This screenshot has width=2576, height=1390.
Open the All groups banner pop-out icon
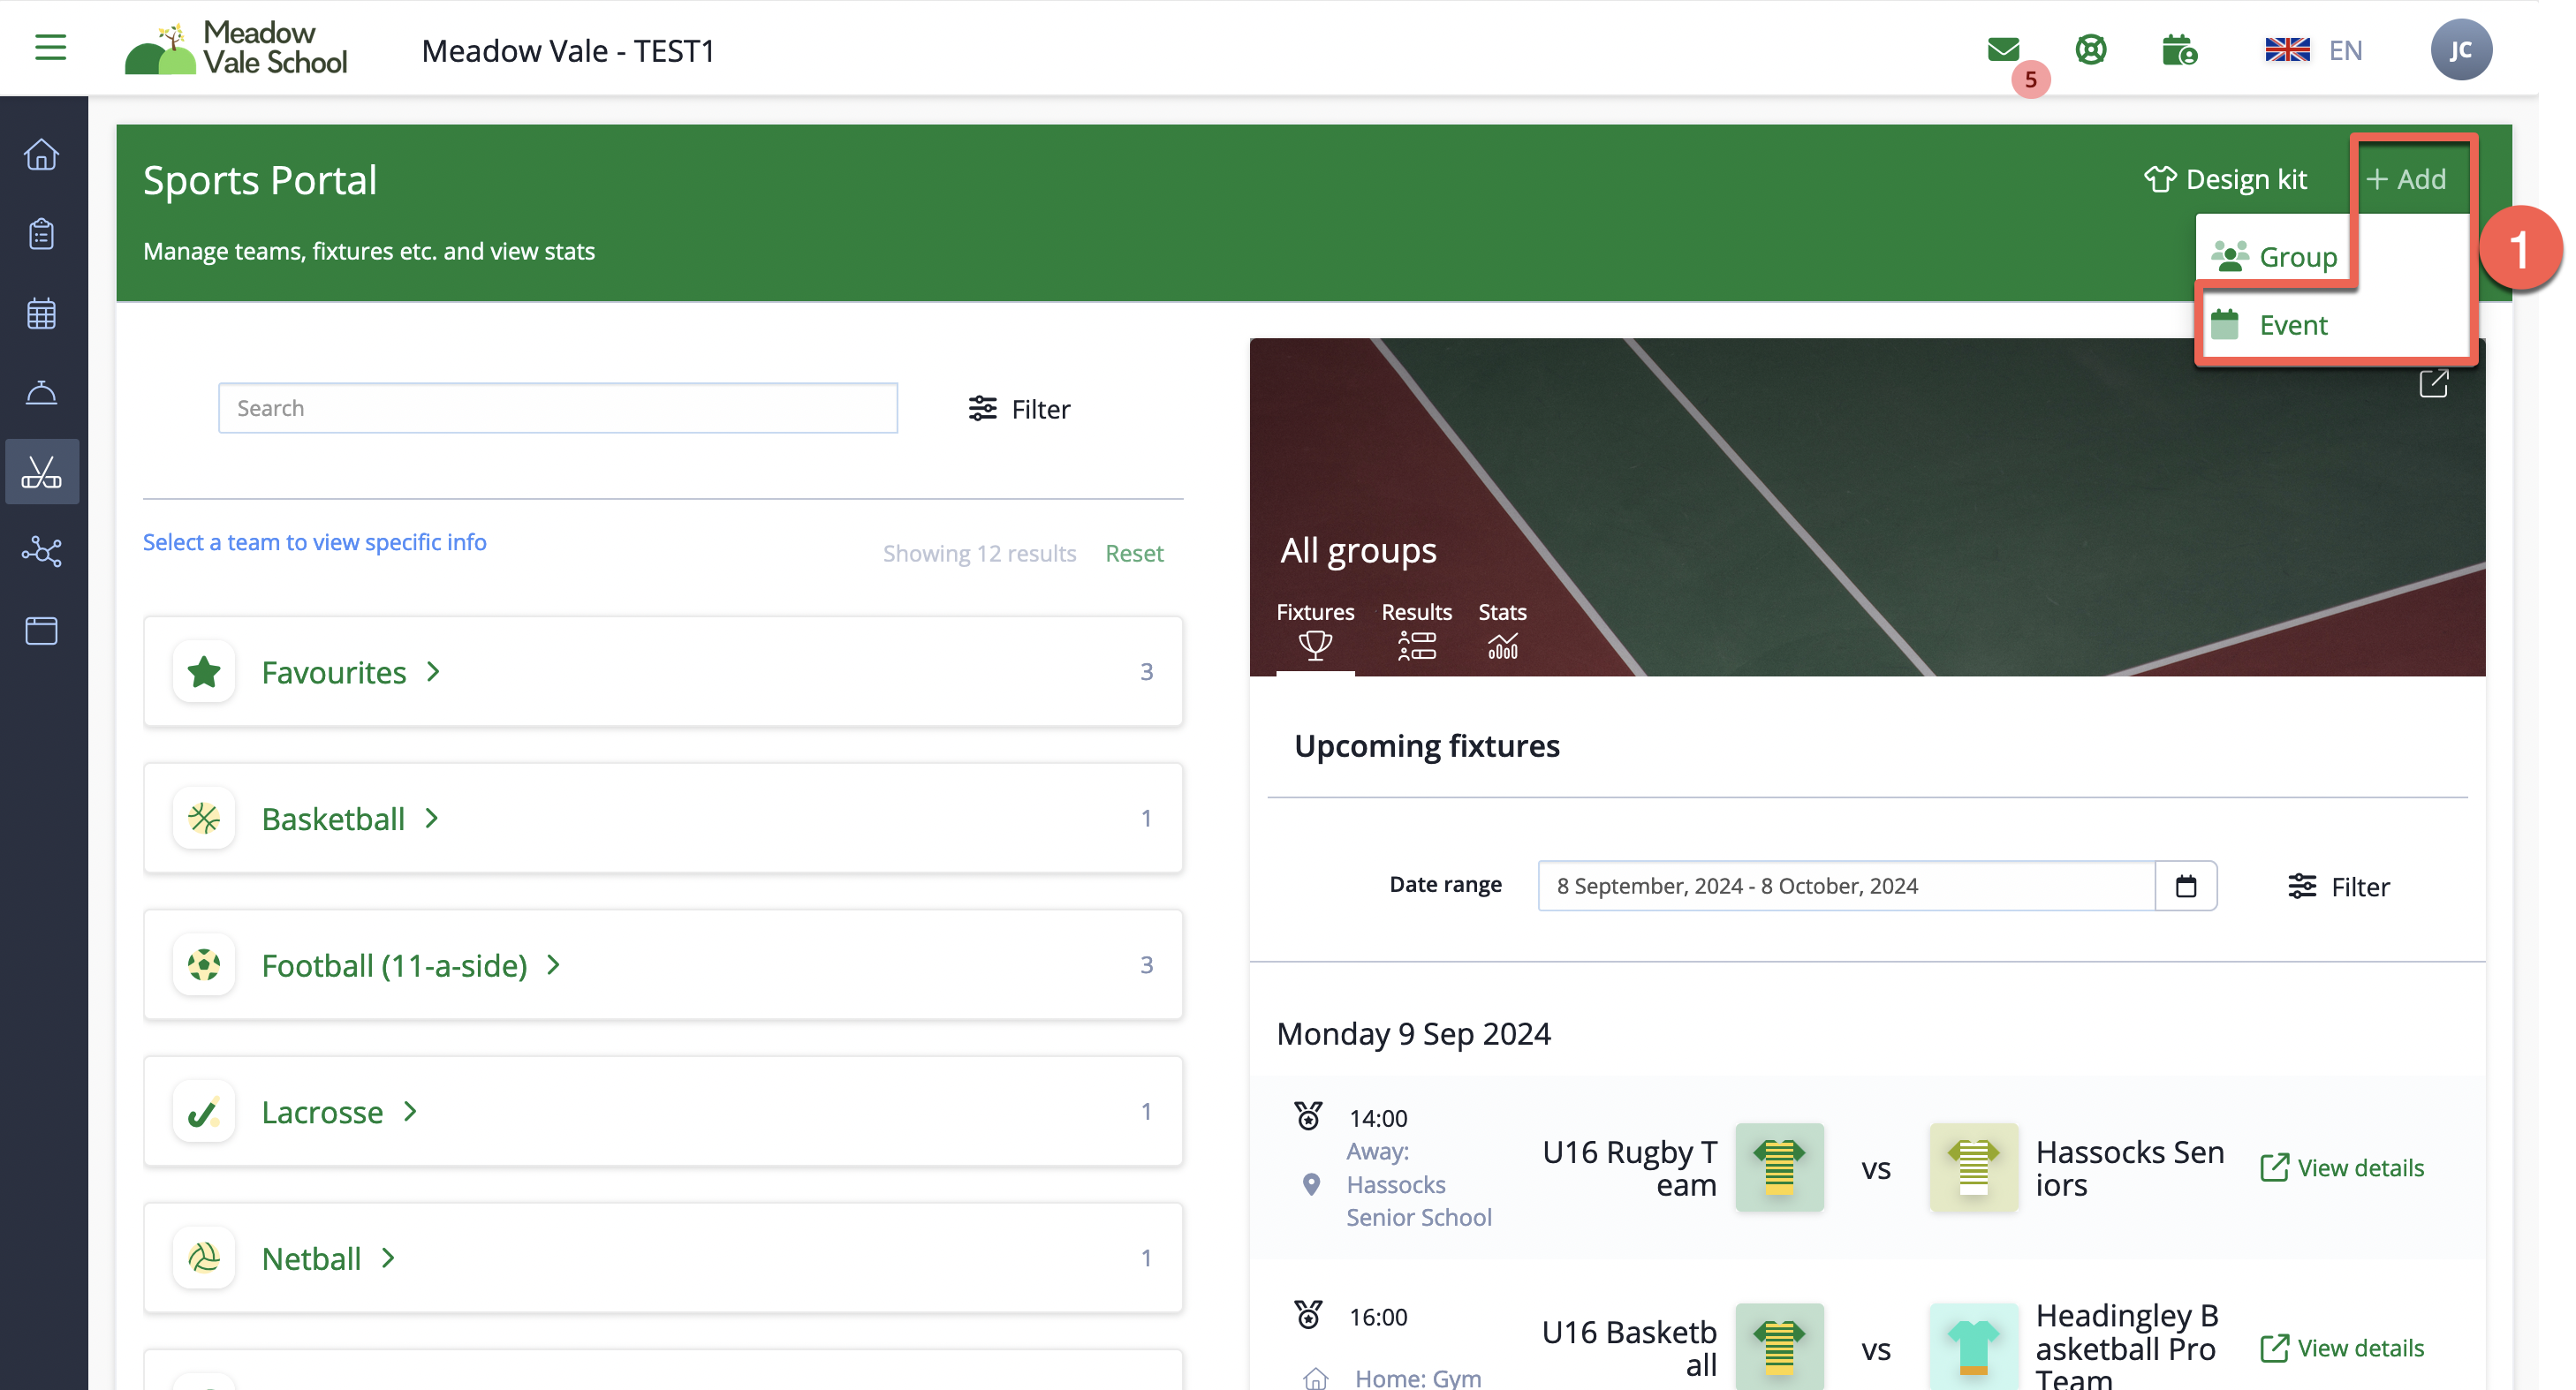pos(2433,384)
